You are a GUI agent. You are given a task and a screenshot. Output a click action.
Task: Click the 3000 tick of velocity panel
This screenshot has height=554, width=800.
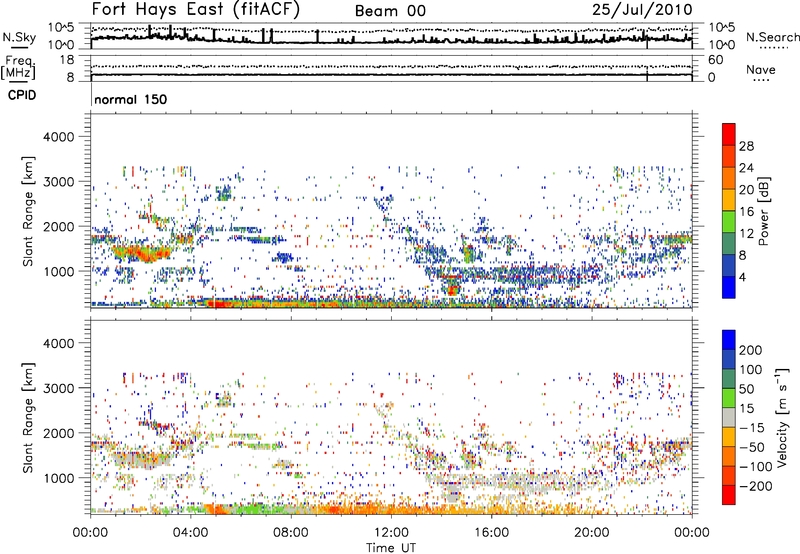pos(58,388)
